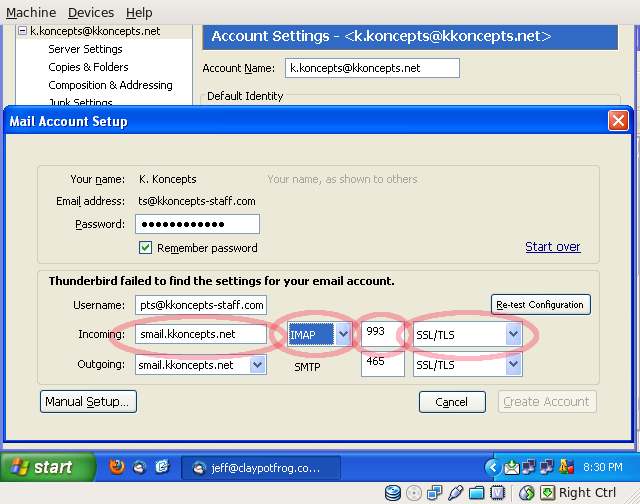The height and width of the screenshot is (504, 640).
Task: Click the second network connection tray icon
Action: [x=547, y=467]
